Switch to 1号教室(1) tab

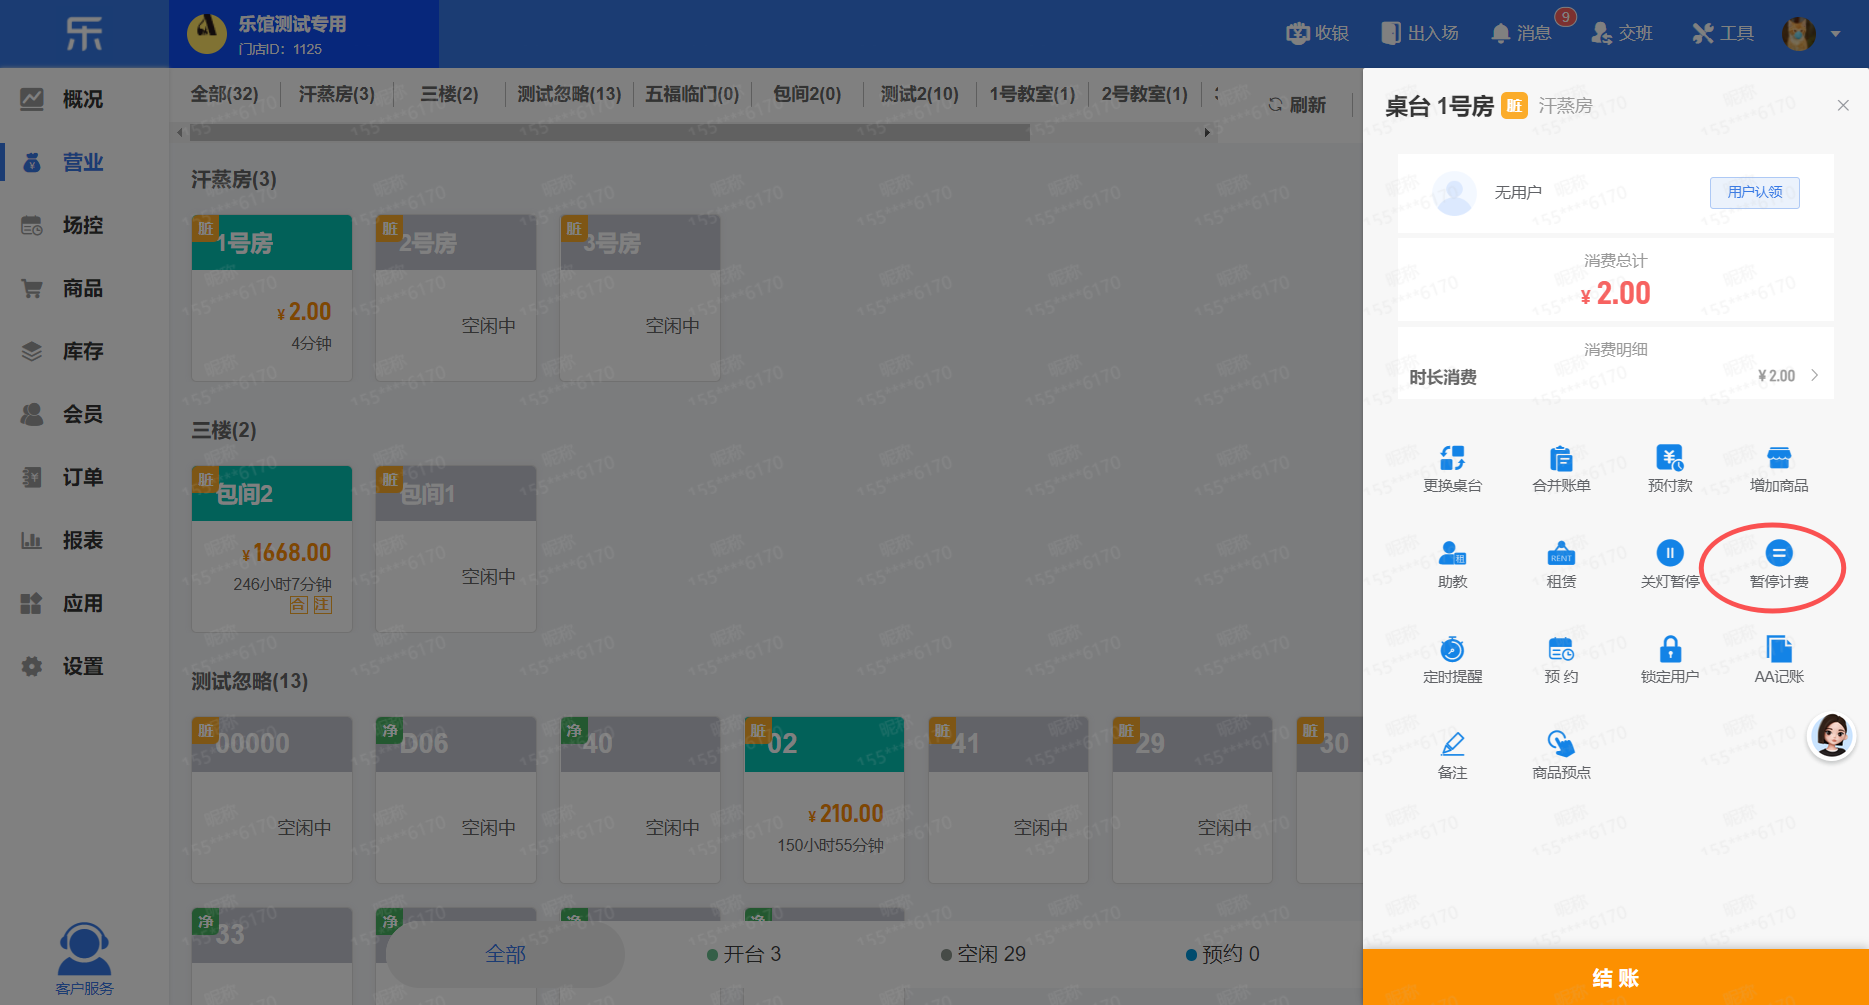point(1032,94)
